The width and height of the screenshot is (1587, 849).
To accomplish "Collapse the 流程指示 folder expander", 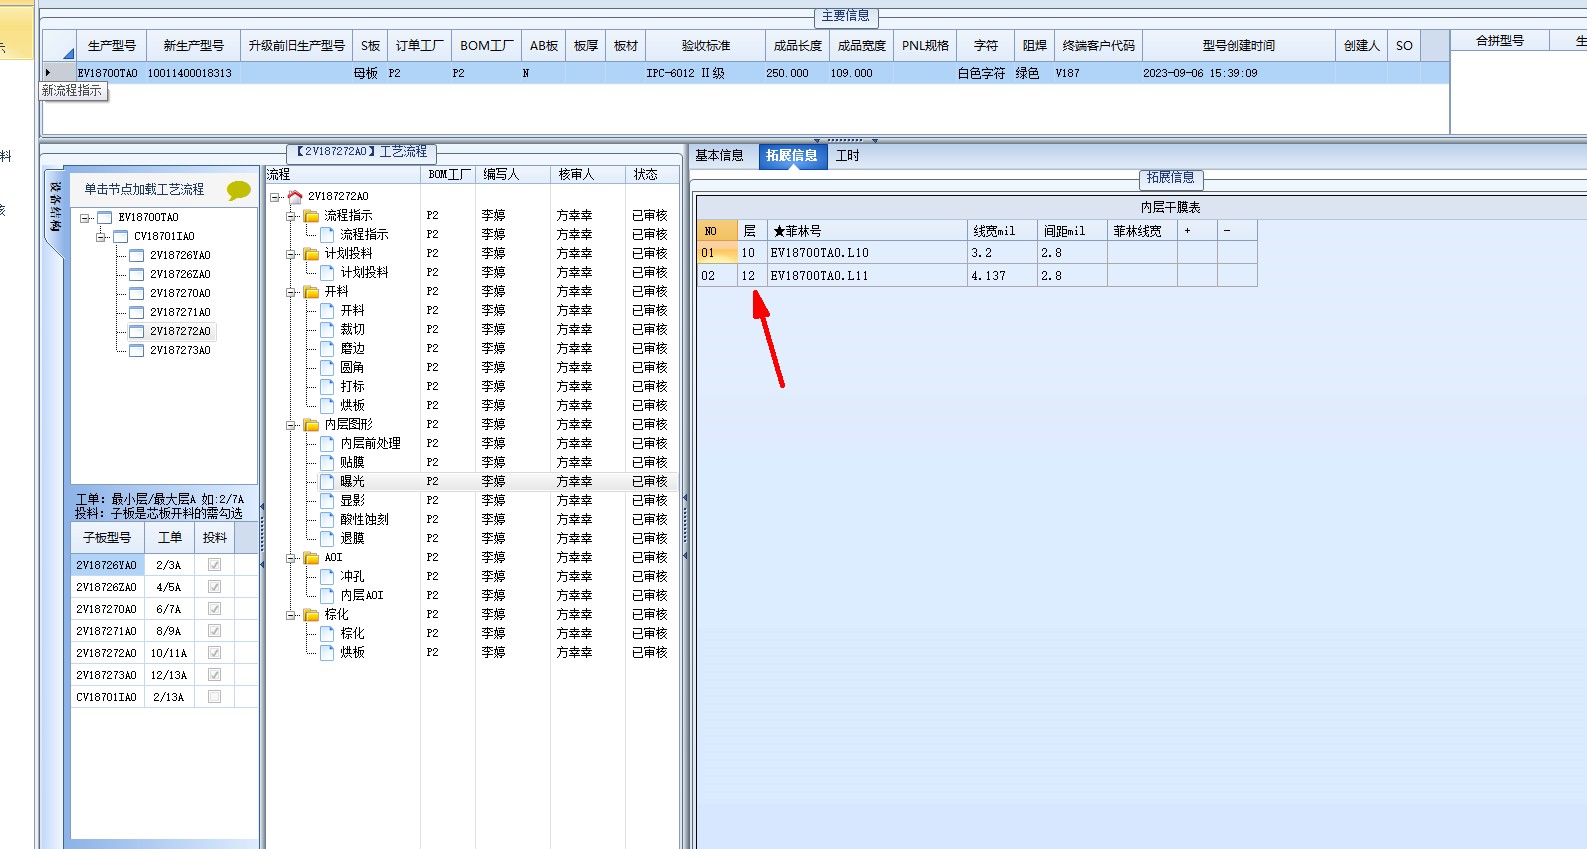I will [x=291, y=216].
